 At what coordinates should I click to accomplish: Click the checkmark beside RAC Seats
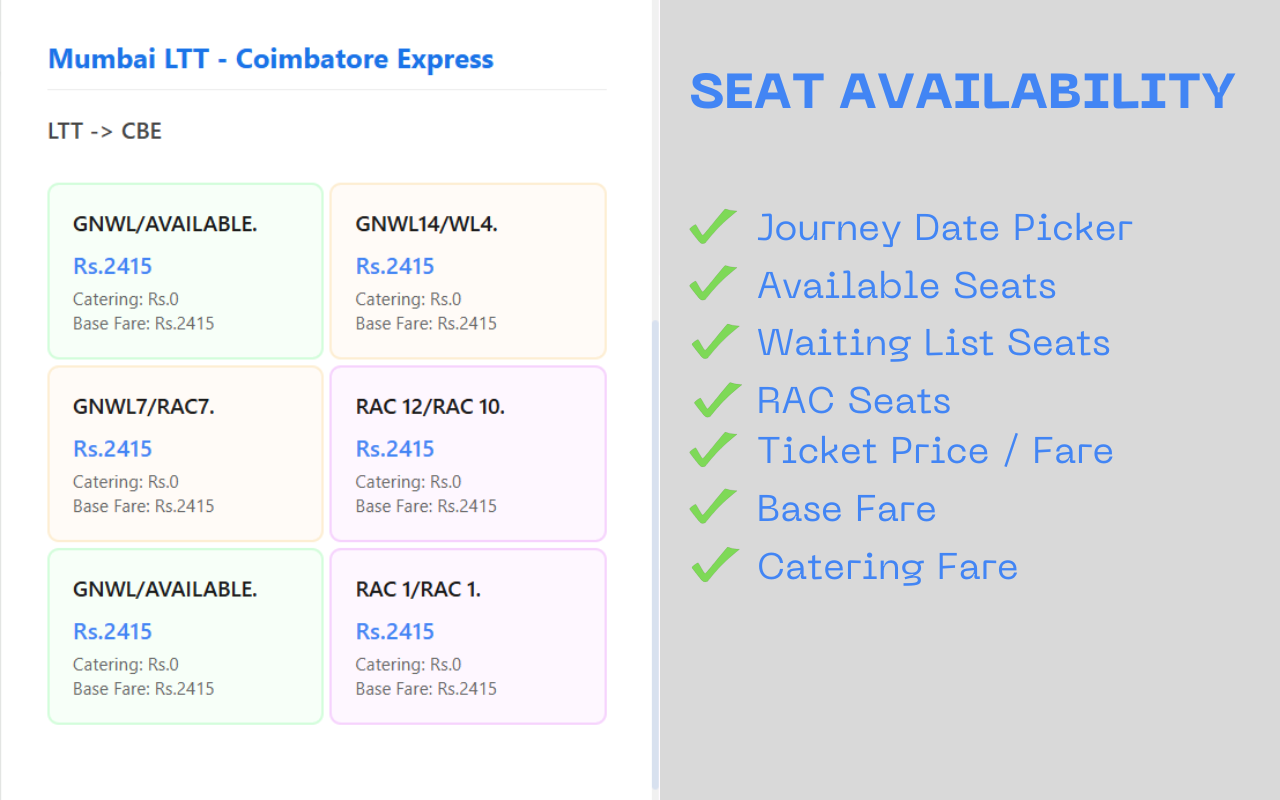coord(713,400)
